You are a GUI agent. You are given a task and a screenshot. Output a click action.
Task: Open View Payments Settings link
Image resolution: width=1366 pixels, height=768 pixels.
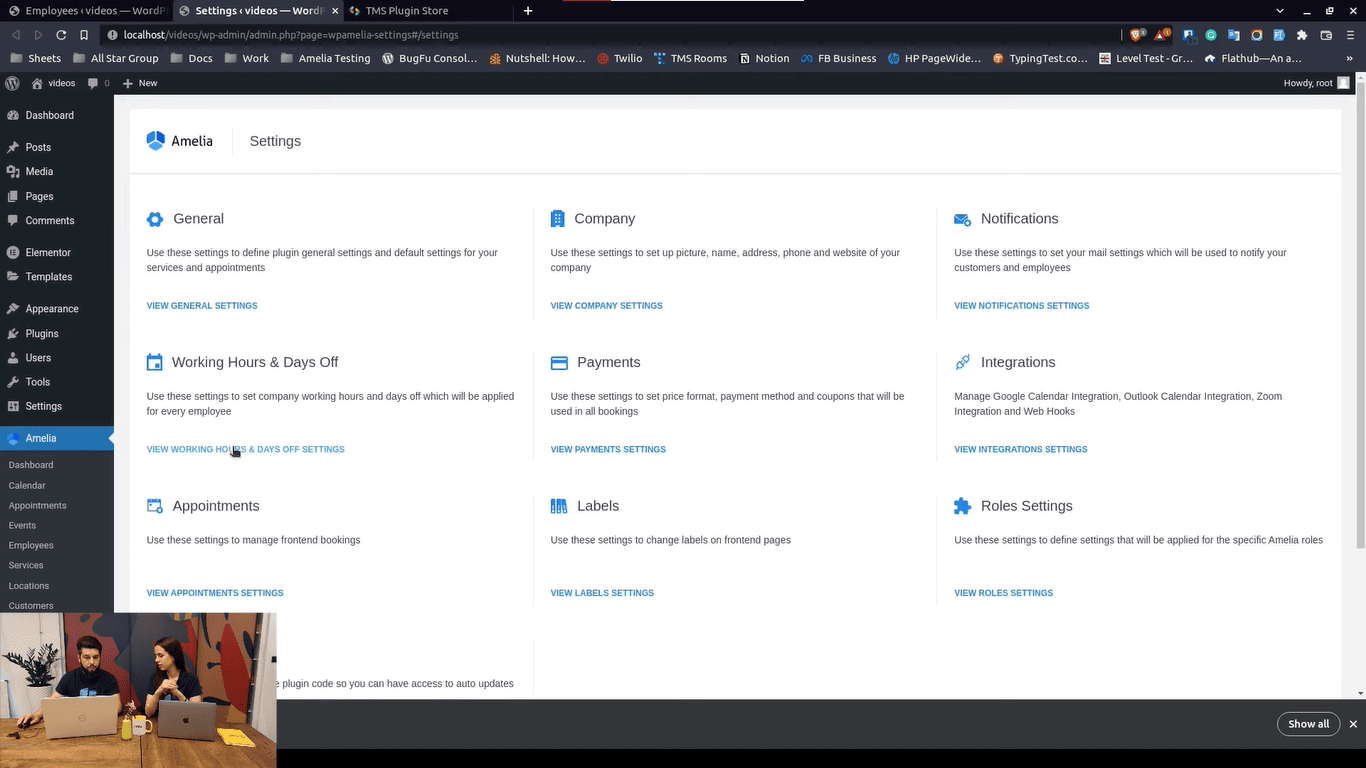pos(608,450)
